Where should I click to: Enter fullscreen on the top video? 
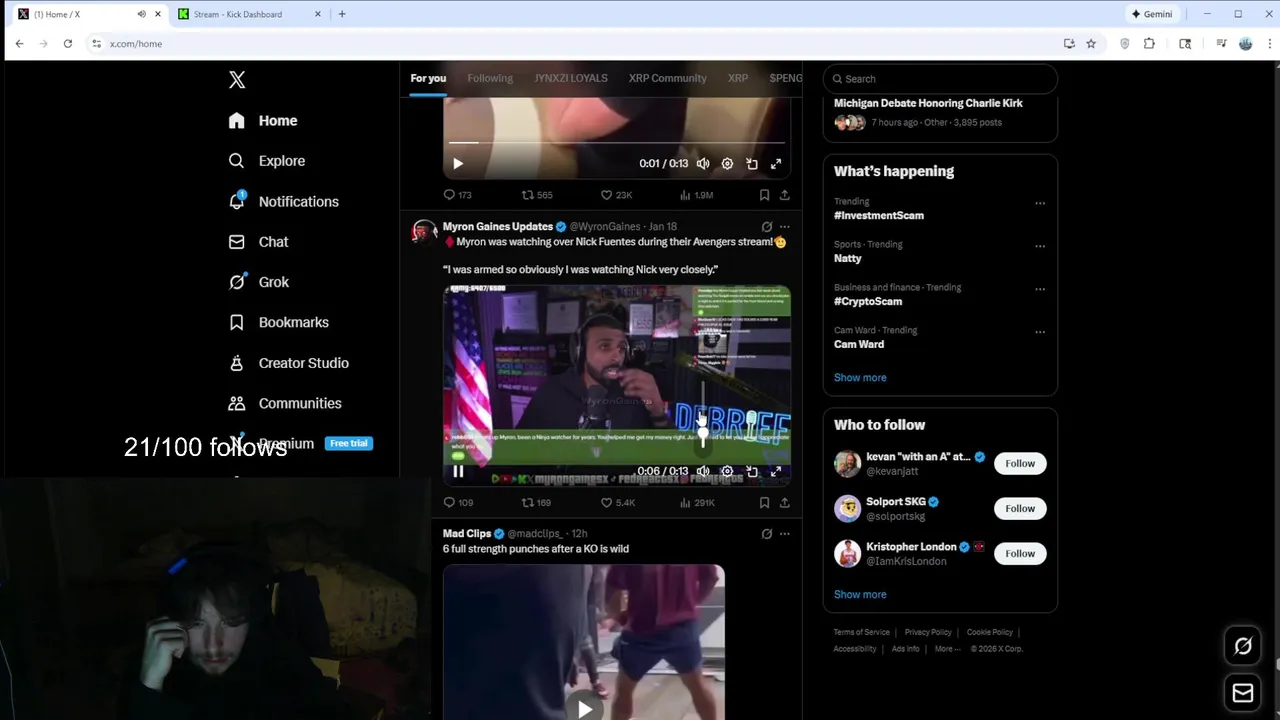coord(776,164)
